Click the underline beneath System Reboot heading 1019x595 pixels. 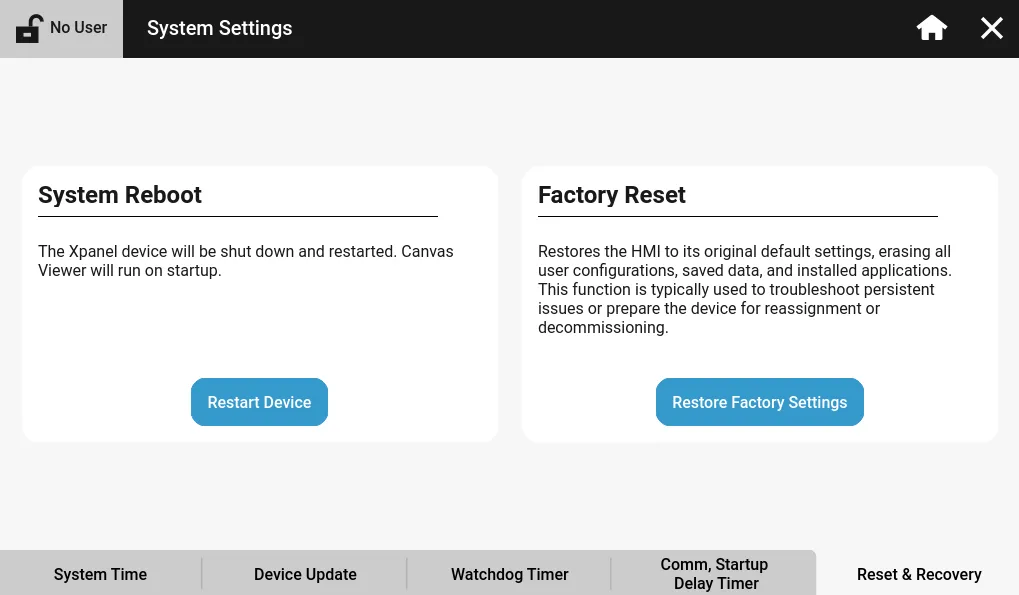click(238, 216)
